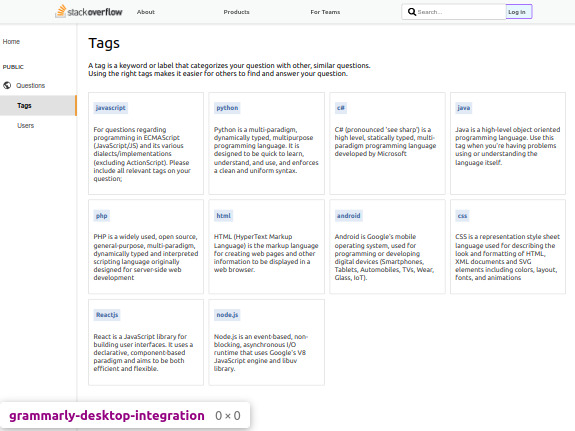Select Tags in the sidebar

pyautogui.click(x=38, y=106)
